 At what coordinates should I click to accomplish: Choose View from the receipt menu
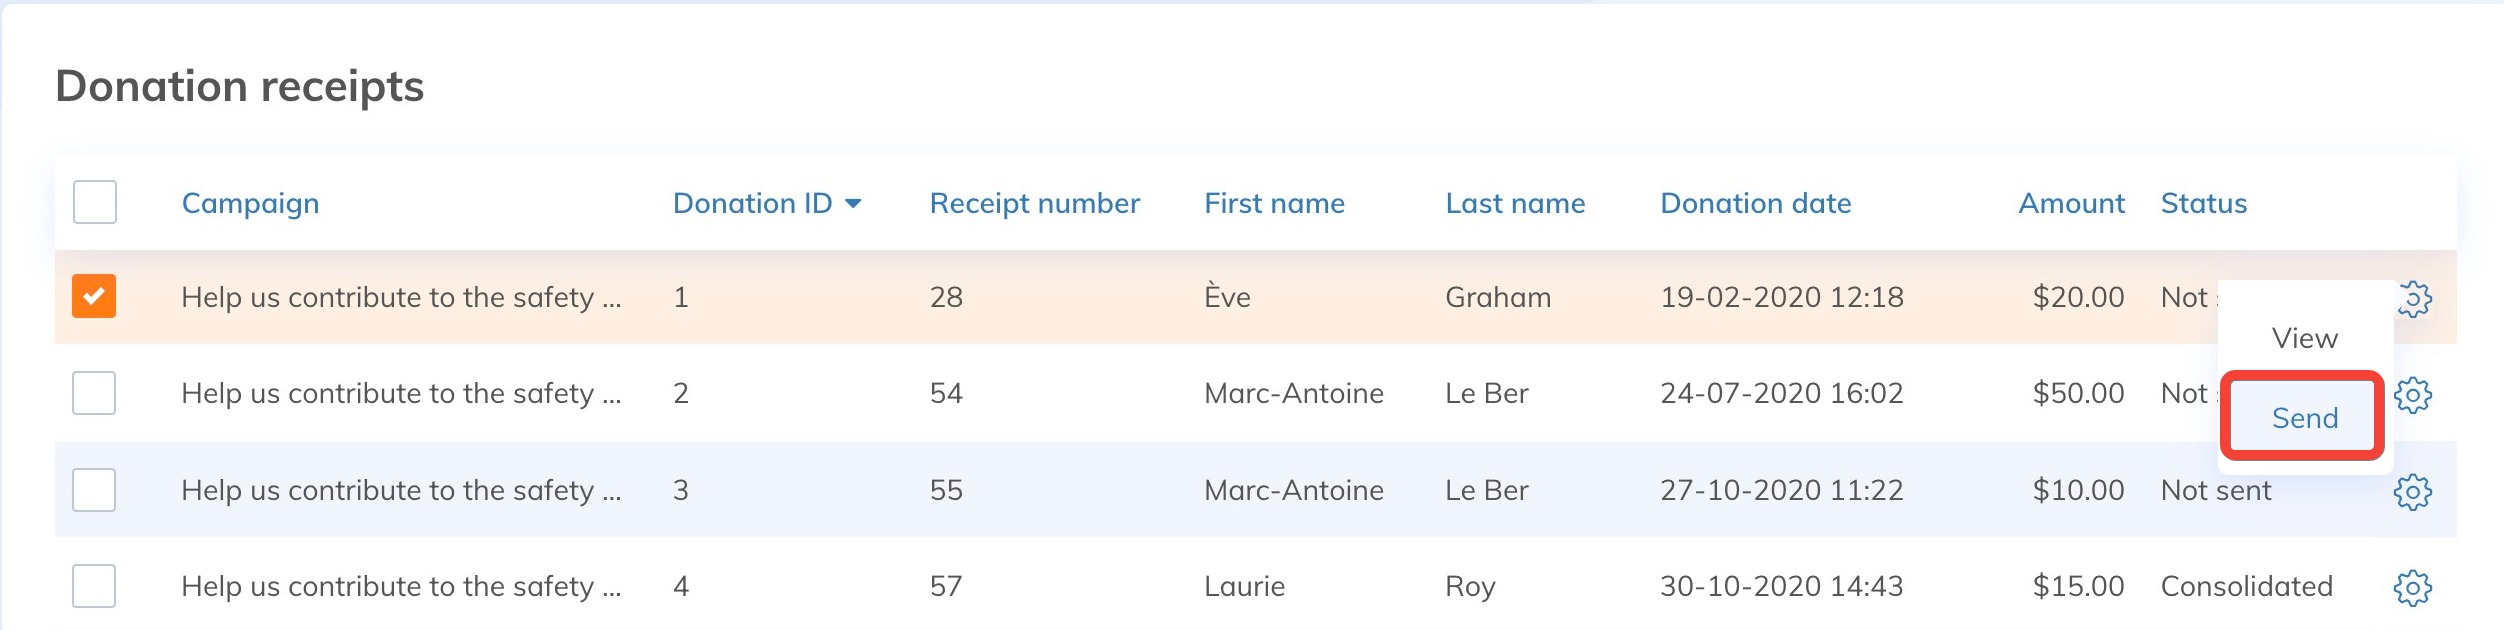[2304, 338]
